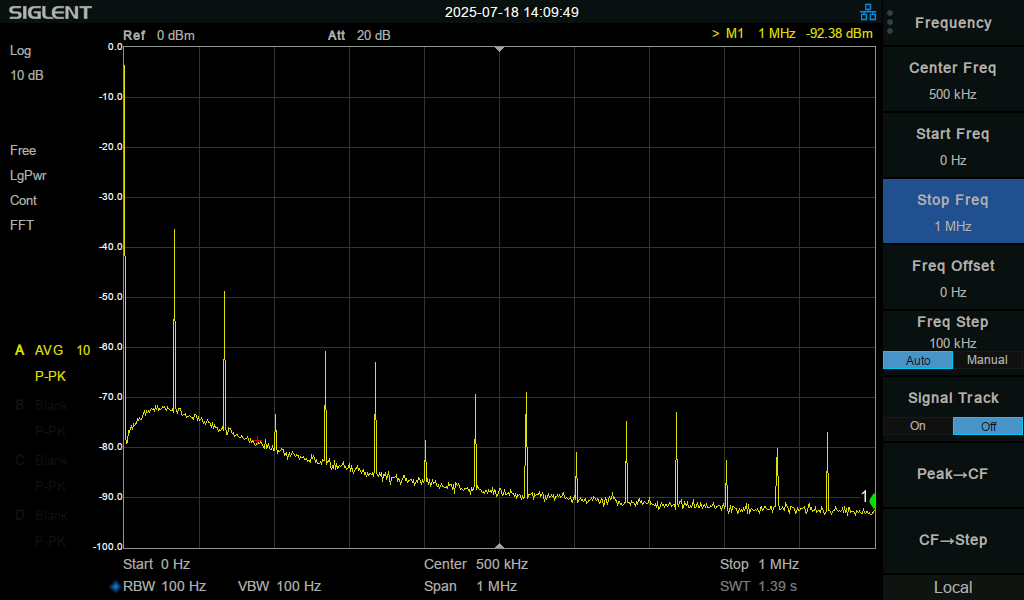Click the Ref 0 dBm readout
This screenshot has height=600, width=1024.
click(x=159, y=35)
